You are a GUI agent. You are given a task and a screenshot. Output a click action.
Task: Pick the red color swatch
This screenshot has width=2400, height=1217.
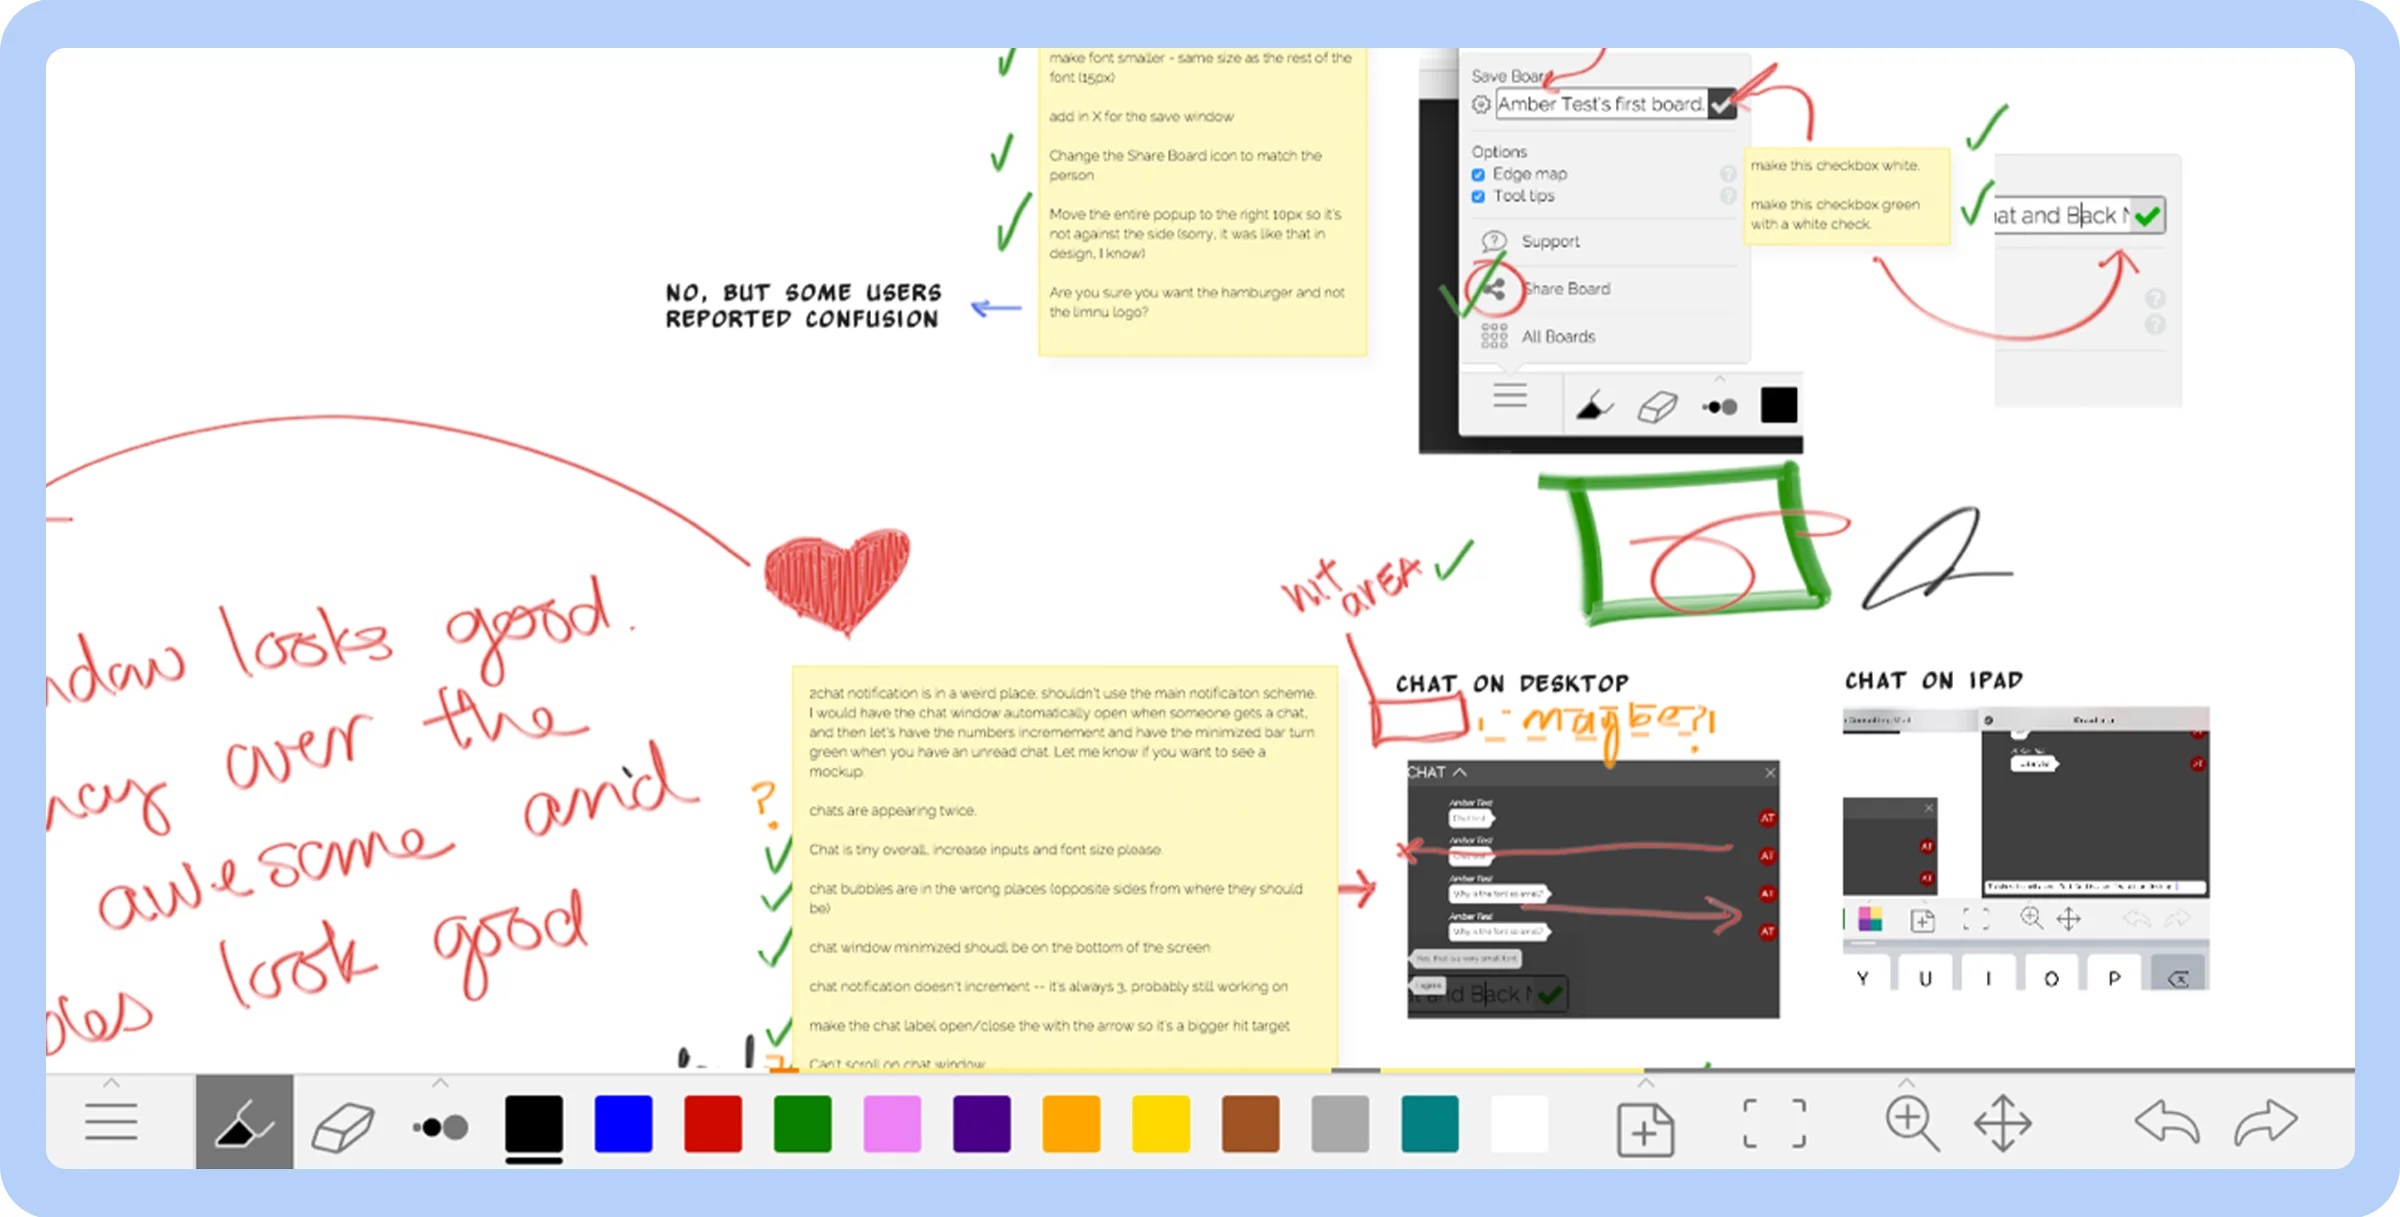[713, 1123]
